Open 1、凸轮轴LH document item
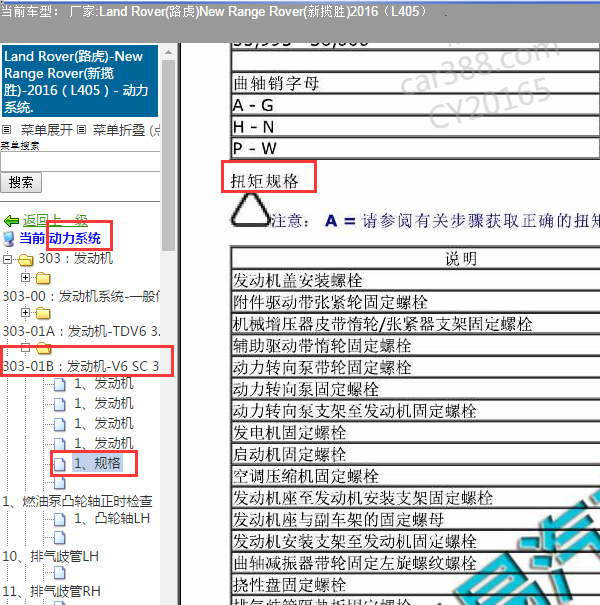 click(x=112, y=518)
